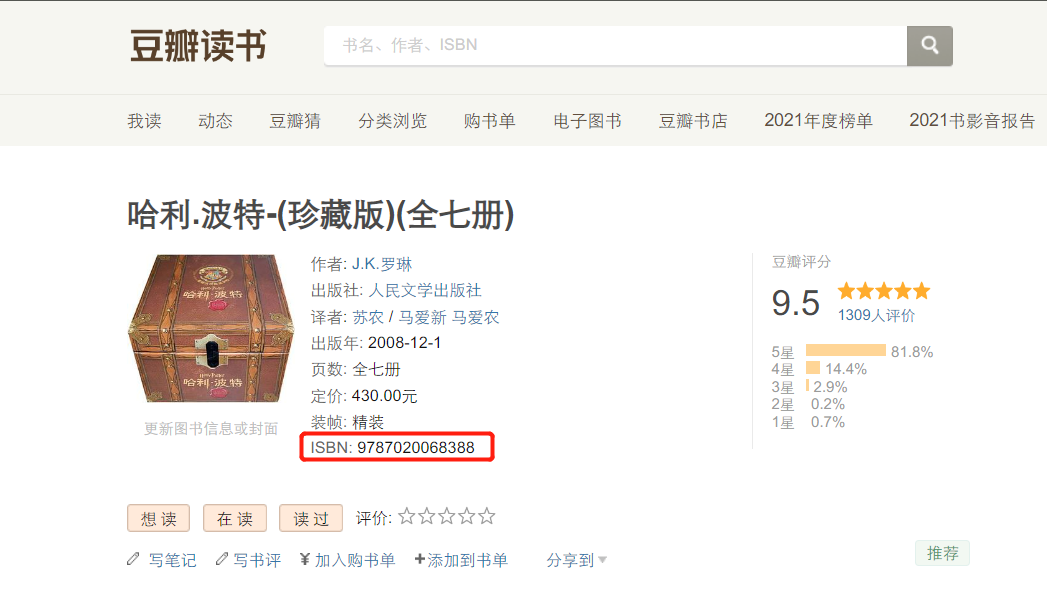Click the pencil icon beside 写笔记
1047x603 pixels.
click(134, 559)
